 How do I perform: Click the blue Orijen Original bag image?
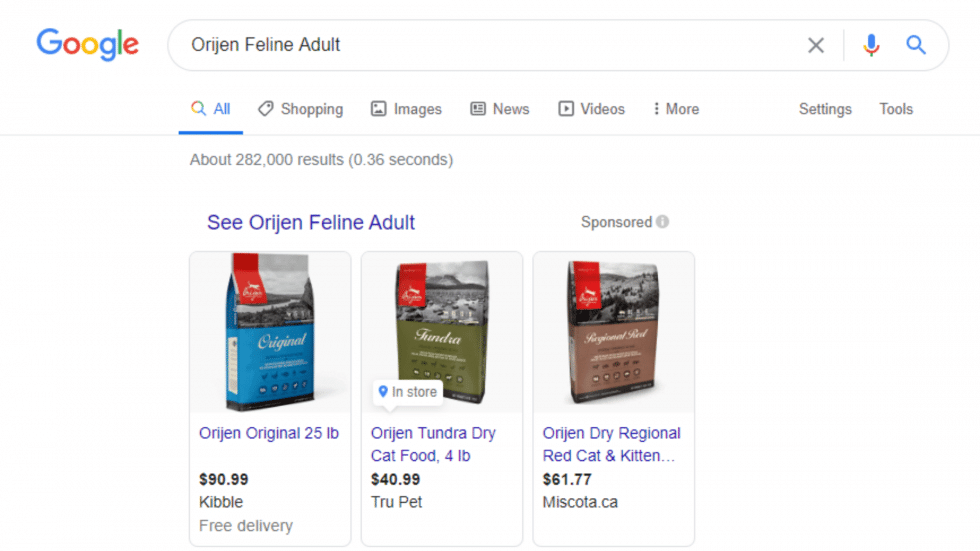pos(270,332)
